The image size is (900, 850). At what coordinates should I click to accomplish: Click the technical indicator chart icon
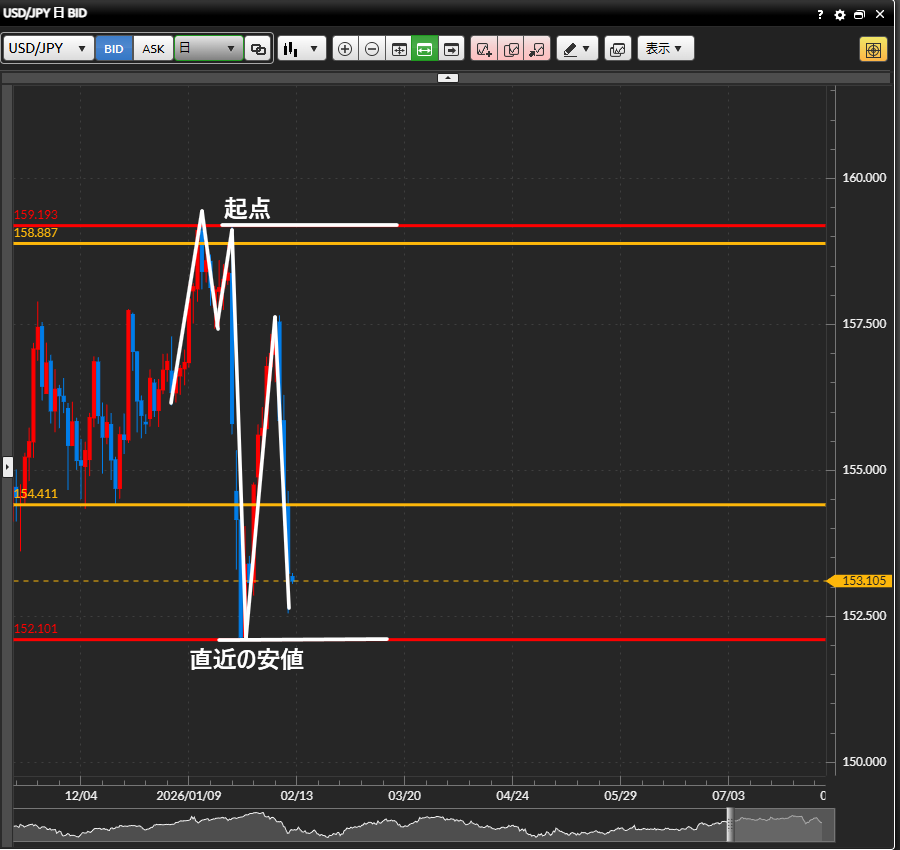[x=618, y=49]
